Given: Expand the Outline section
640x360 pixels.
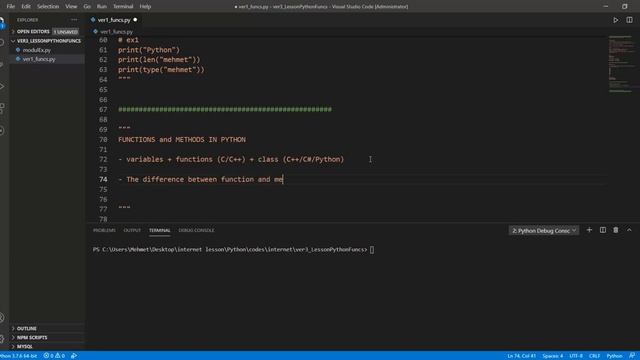Looking at the screenshot, I should coord(24,329).
